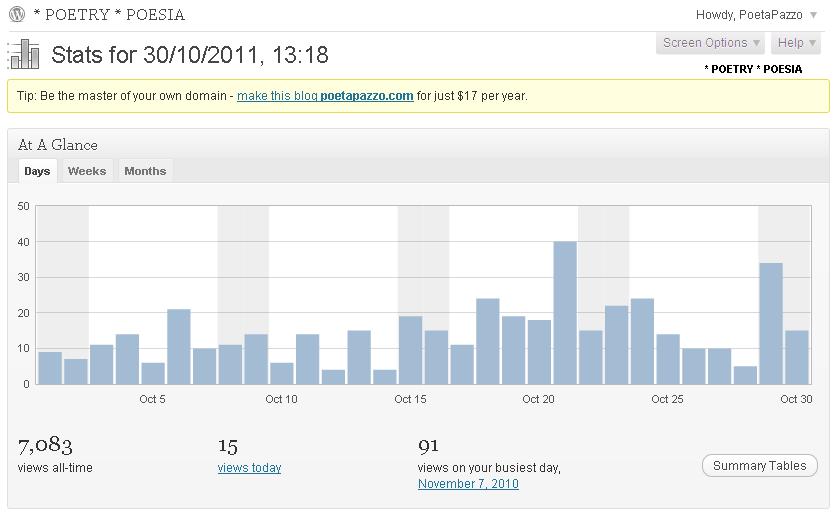Image resolution: width=836 pixels, height=516 pixels.
Task: Click the small POETRY POESIA label under Help
Action: point(753,70)
